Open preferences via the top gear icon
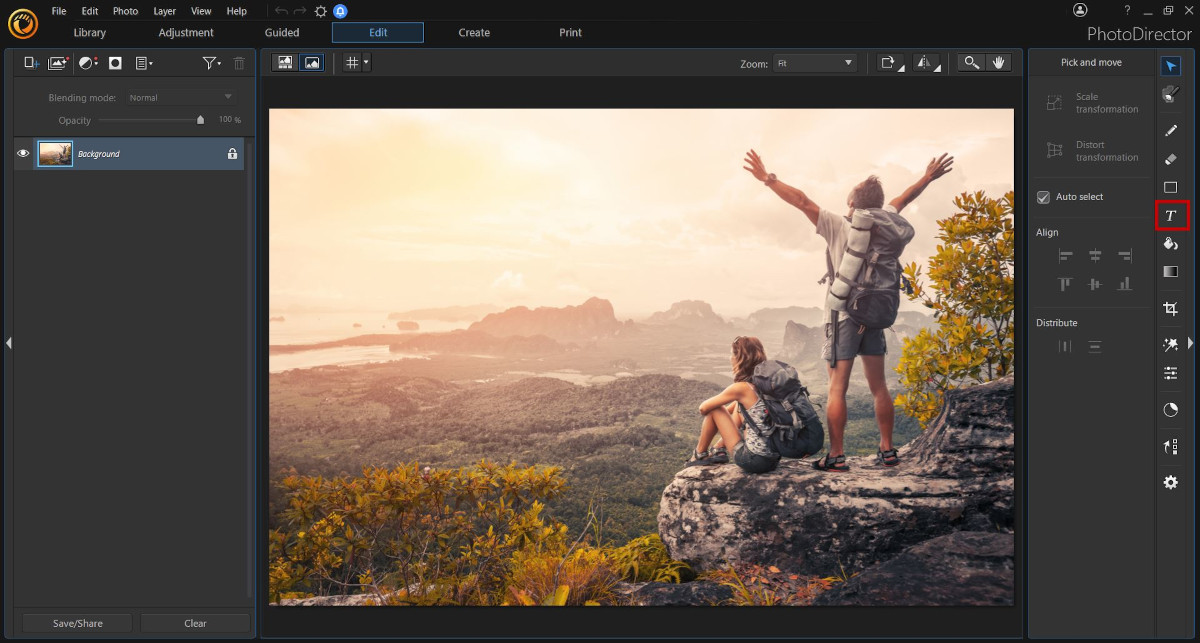Image resolution: width=1200 pixels, height=643 pixels. pos(320,11)
